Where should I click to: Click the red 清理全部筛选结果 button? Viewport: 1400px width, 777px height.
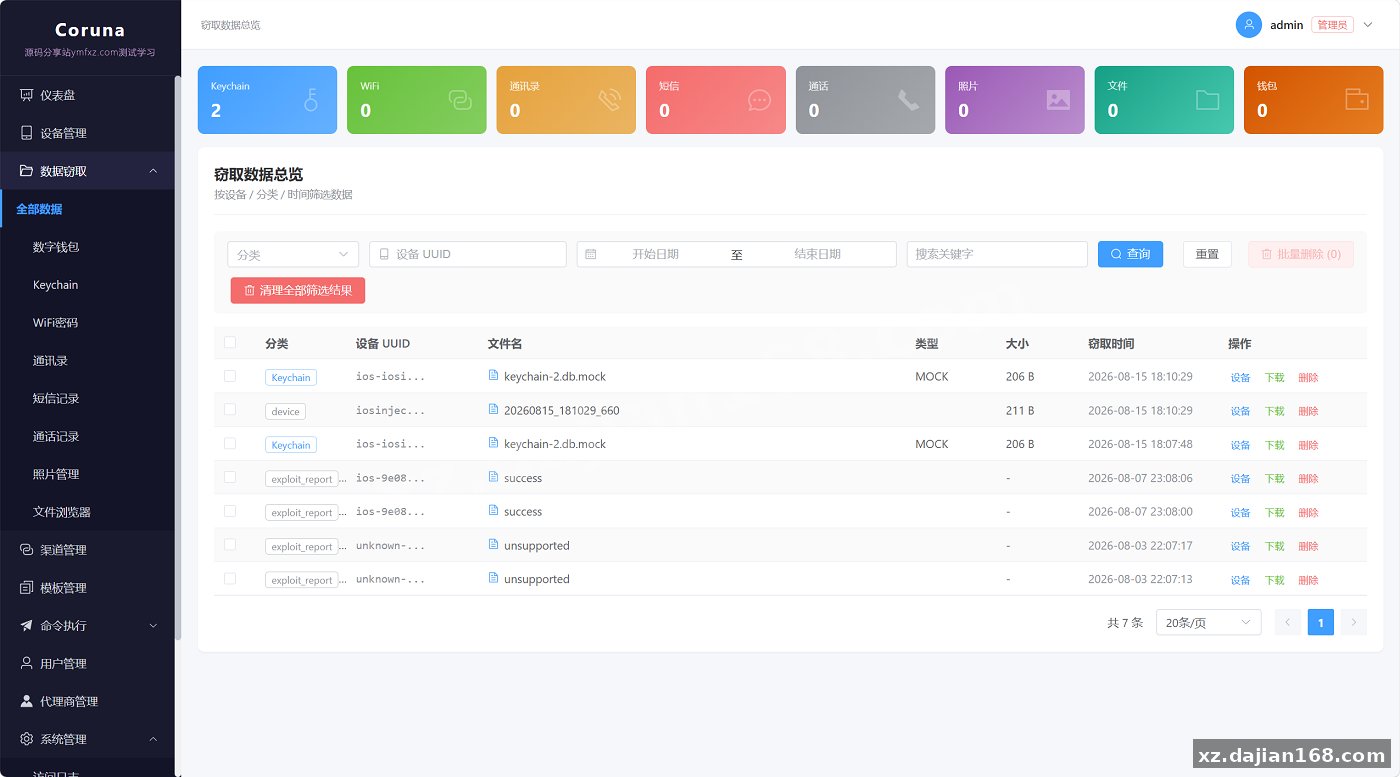tap(298, 290)
